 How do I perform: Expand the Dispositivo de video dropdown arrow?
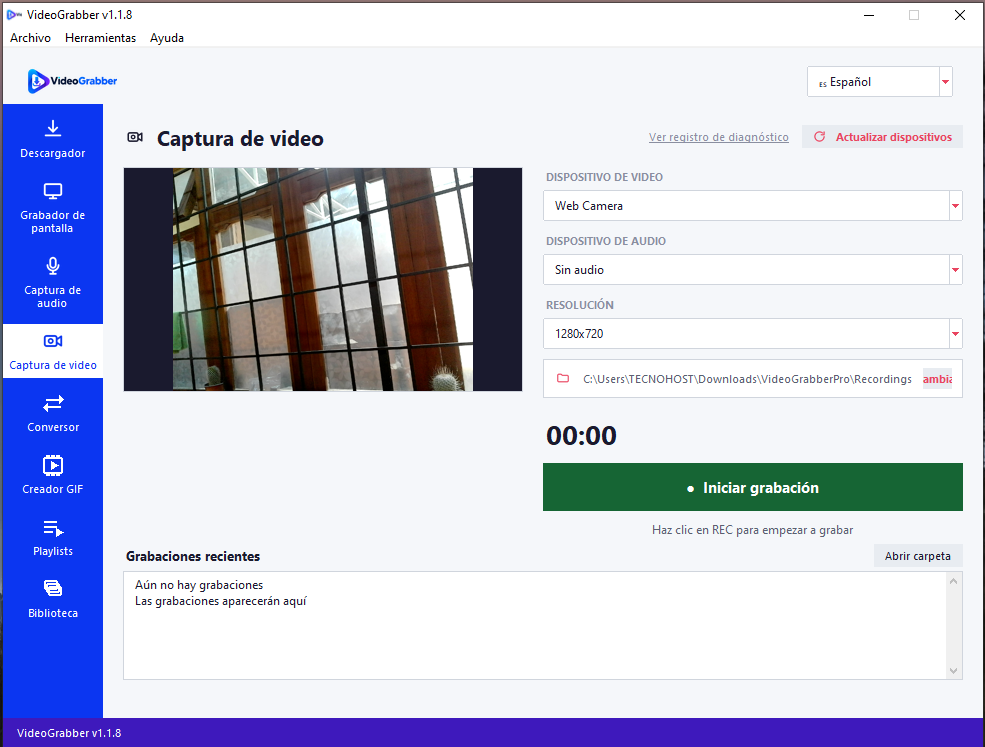pos(955,205)
